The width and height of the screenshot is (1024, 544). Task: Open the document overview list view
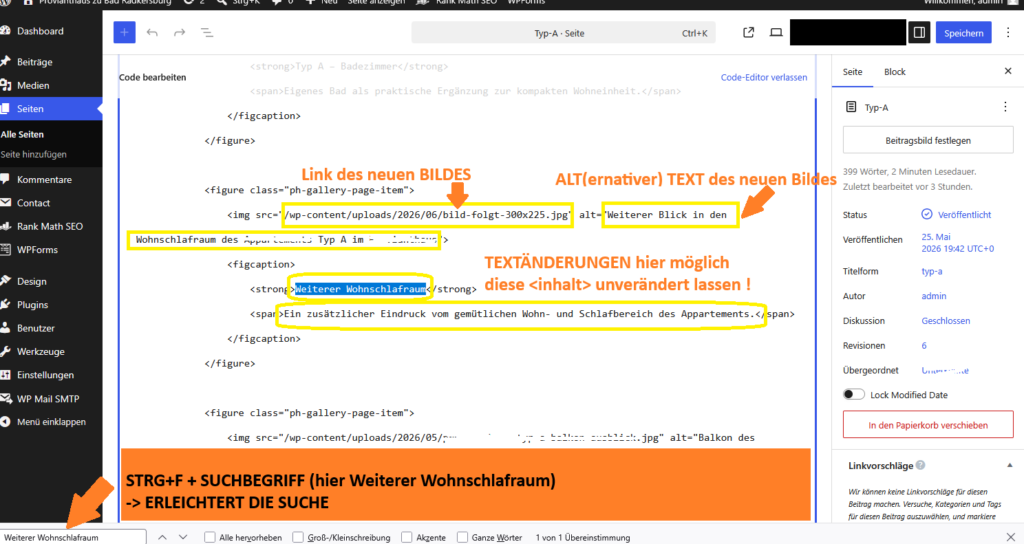(x=207, y=33)
